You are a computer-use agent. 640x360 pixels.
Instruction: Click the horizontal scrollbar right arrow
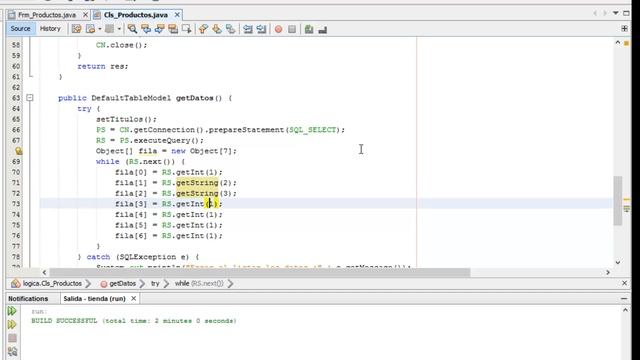(608, 272)
